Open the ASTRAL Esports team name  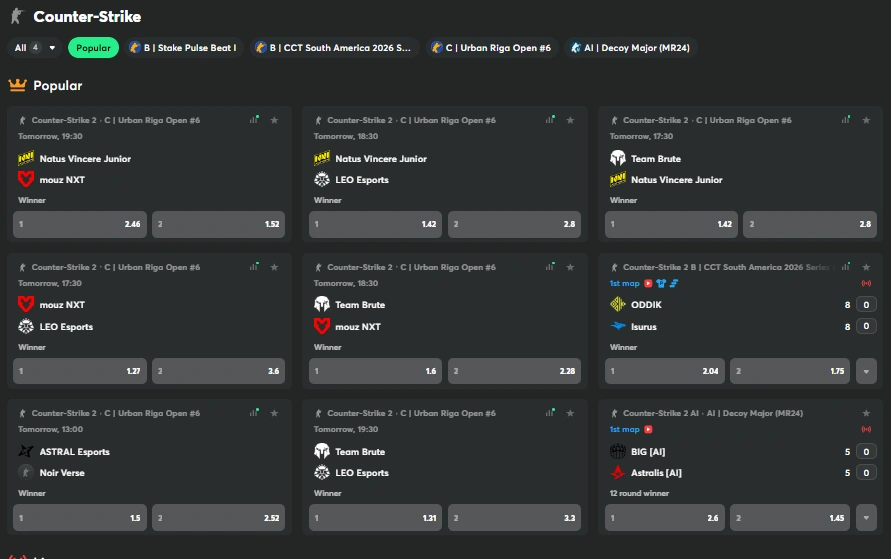(74, 452)
